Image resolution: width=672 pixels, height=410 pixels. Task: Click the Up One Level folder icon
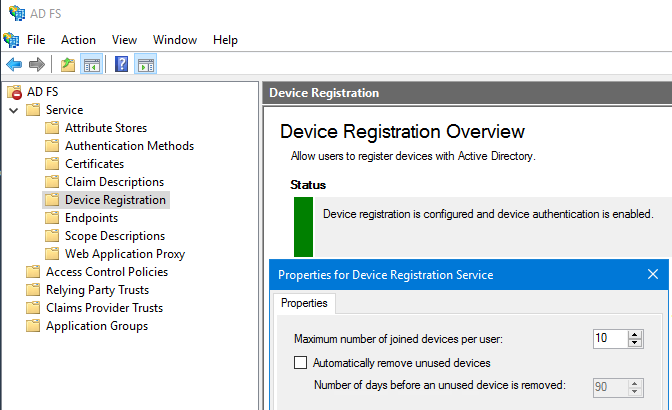68,65
